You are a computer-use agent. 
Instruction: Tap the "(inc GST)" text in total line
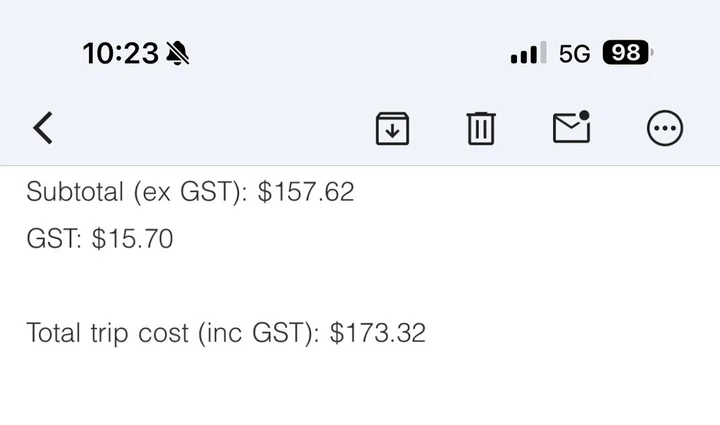coord(255,333)
